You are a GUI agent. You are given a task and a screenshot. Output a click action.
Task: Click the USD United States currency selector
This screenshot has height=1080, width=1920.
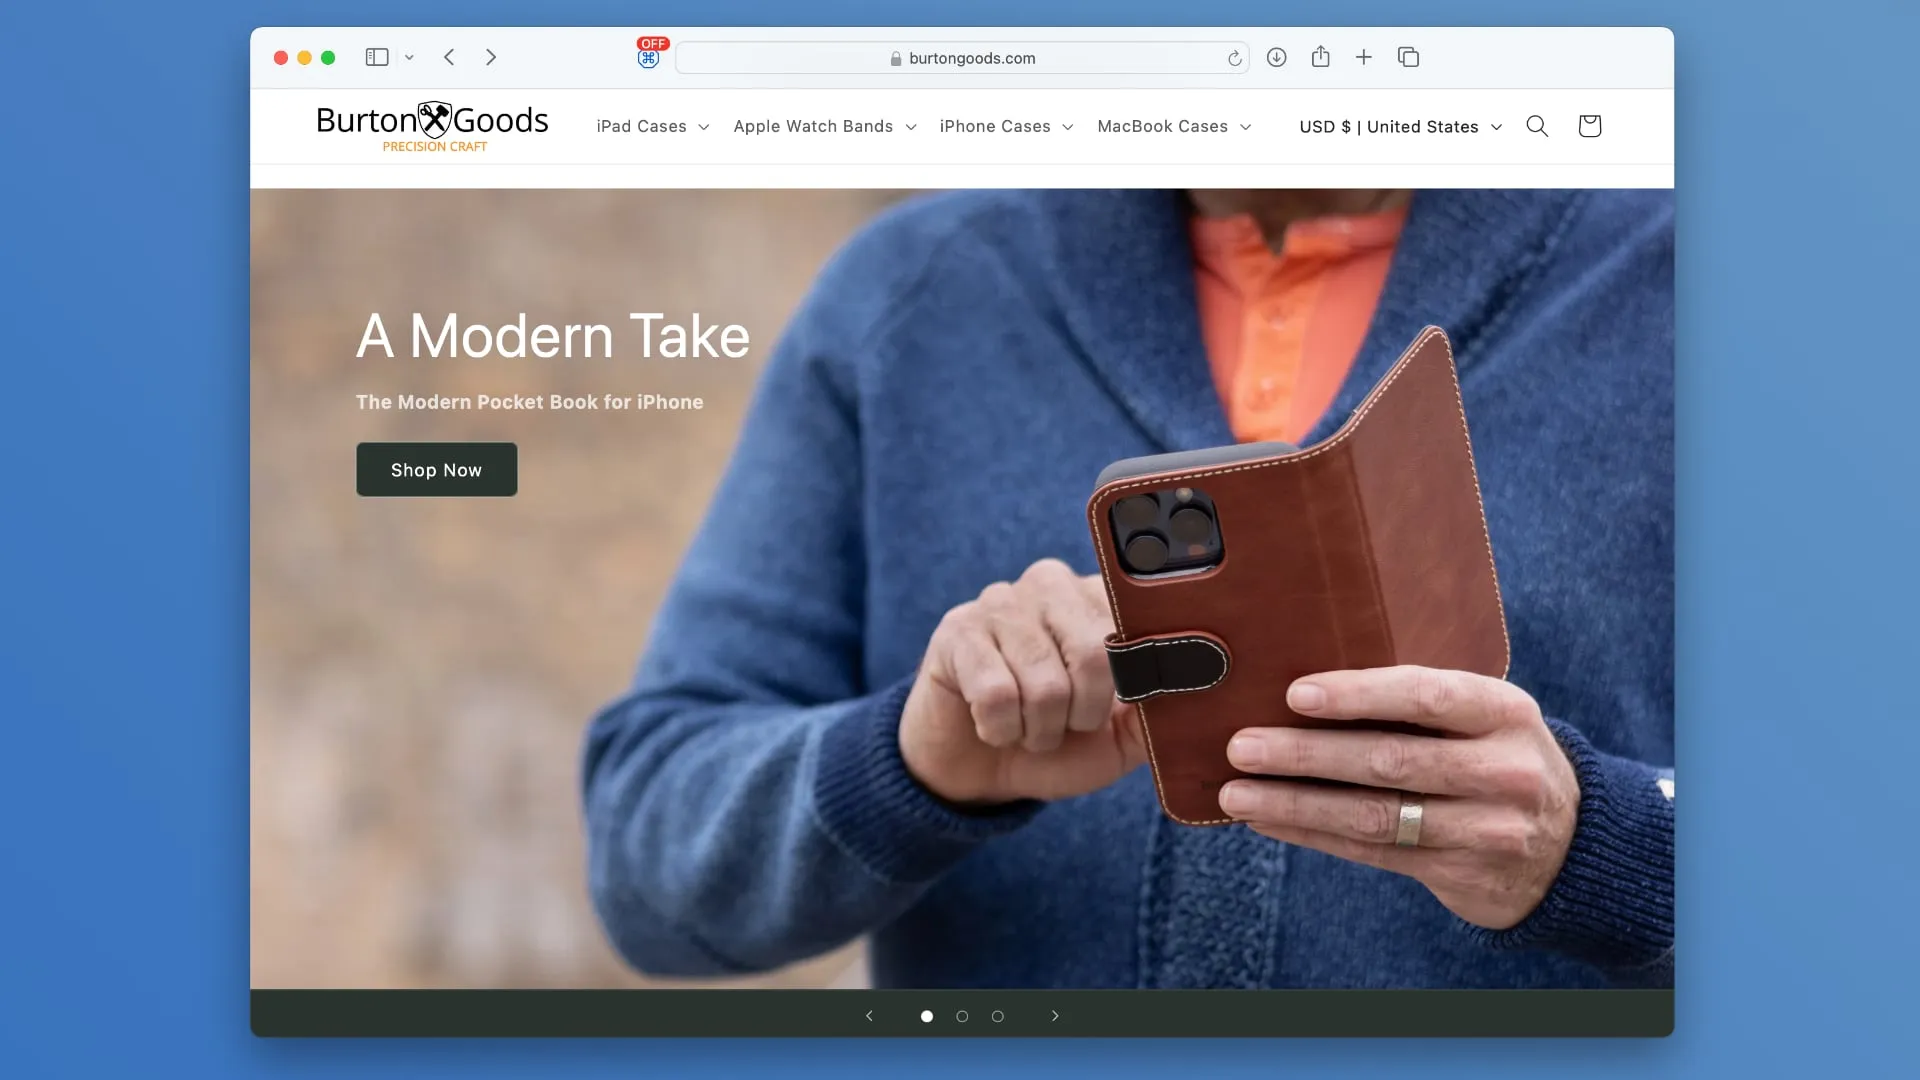1400,127
